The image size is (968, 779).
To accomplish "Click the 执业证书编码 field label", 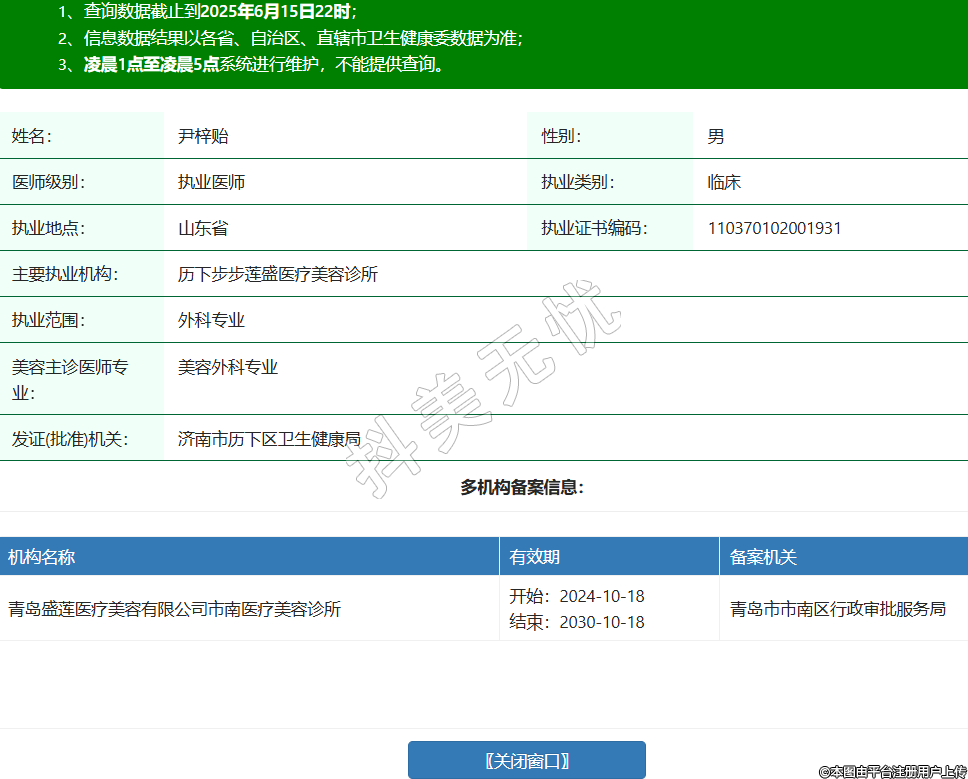I will pyautogui.click(x=594, y=228).
